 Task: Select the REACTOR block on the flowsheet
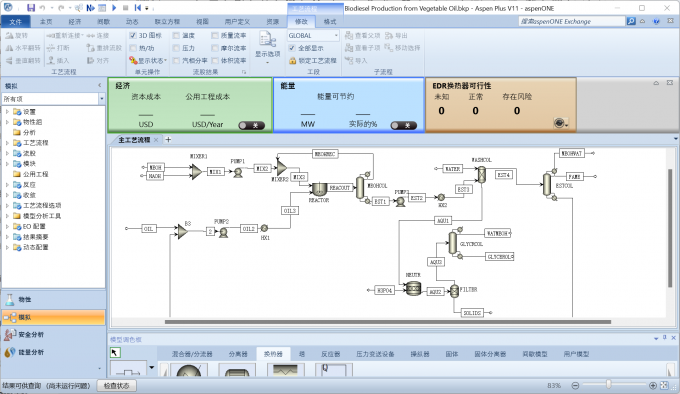[x=319, y=189]
